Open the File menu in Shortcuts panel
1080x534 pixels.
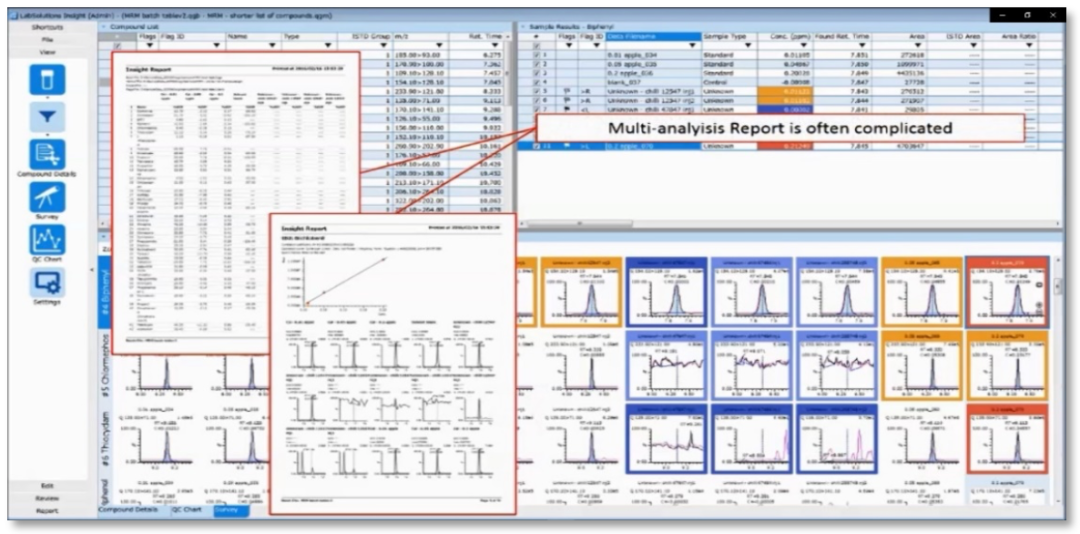point(47,39)
